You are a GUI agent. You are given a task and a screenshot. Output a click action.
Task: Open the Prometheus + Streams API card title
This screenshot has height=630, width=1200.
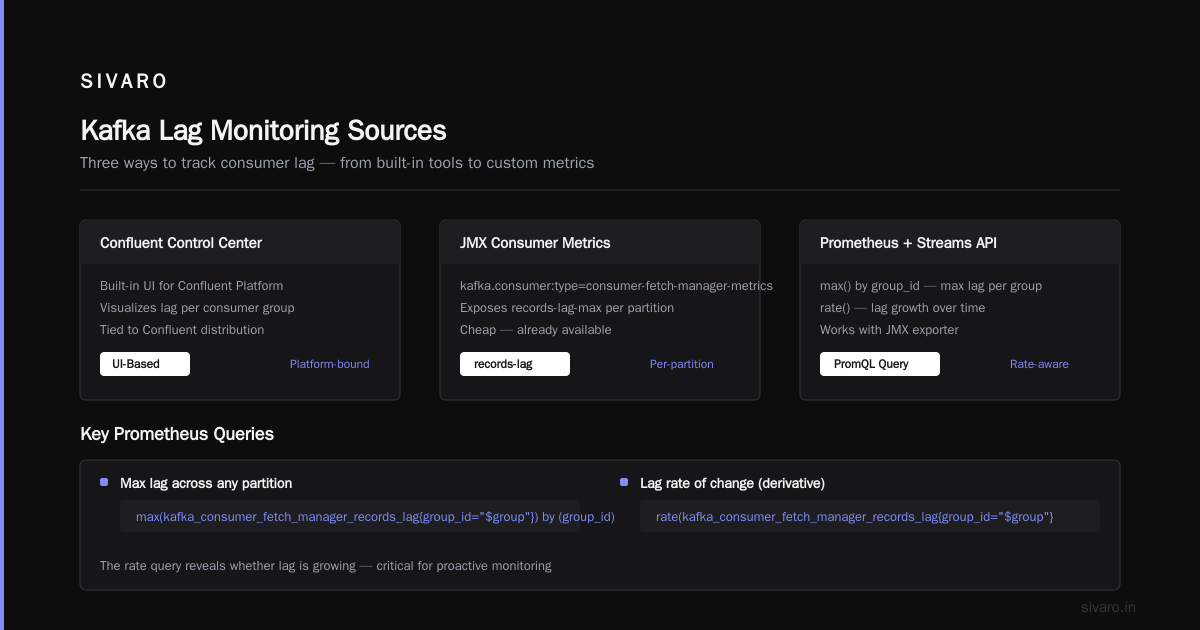click(x=908, y=243)
